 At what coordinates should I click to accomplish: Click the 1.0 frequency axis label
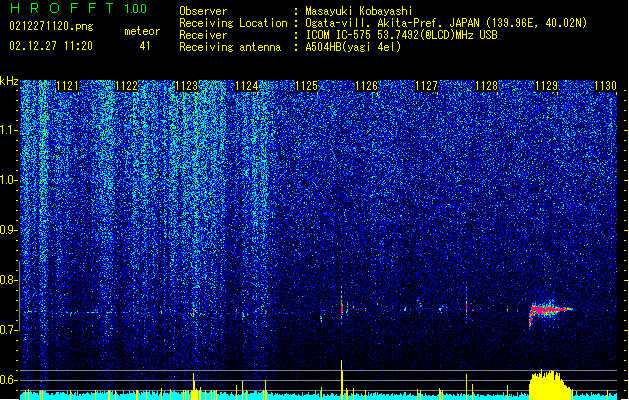coord(9,180)
